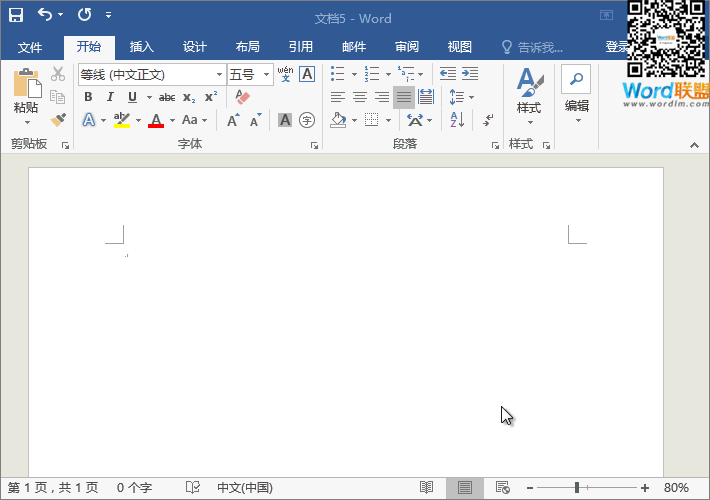This screenshot has height=500, width=710.
Task: Open Change Case Aa menu
Action: (x=194, y=120)
